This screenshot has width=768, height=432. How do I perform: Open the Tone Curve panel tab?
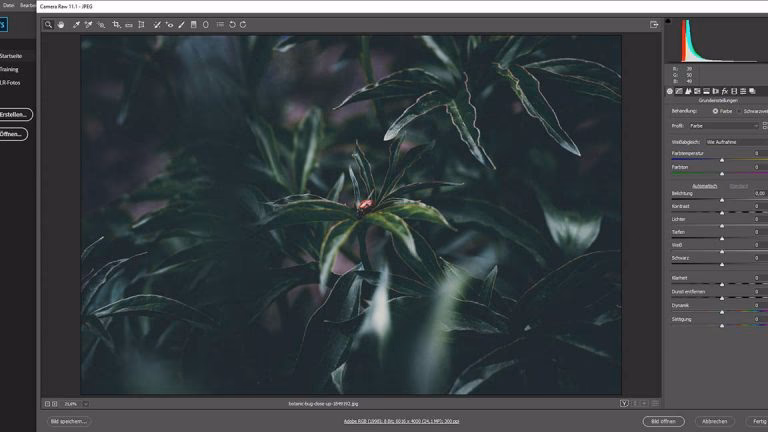coord(681,91)
